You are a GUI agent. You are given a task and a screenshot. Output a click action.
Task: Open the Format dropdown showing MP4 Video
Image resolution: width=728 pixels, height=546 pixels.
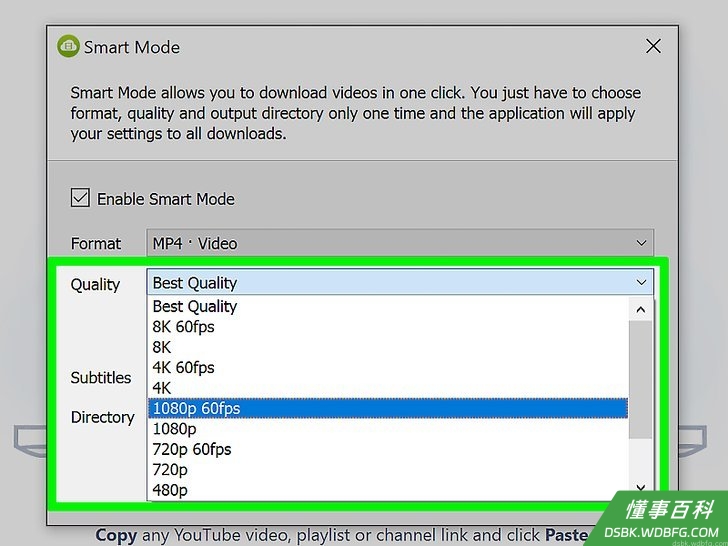click(x=400, y=242)
